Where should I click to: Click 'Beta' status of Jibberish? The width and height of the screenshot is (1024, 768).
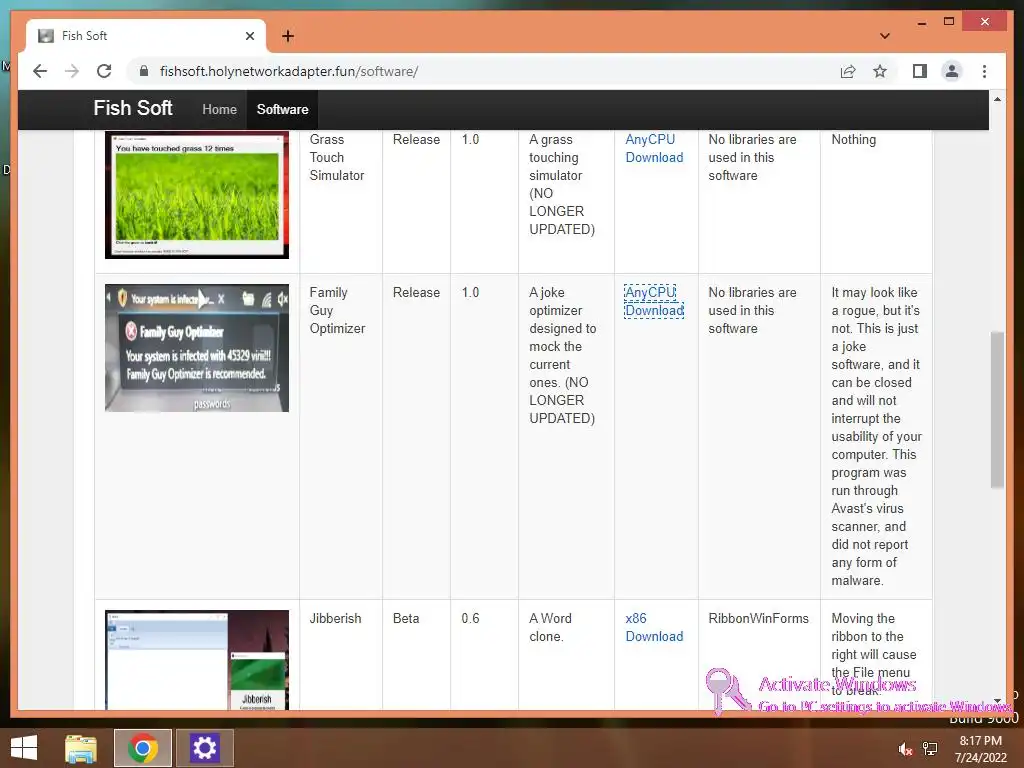(x=406, y=618)
